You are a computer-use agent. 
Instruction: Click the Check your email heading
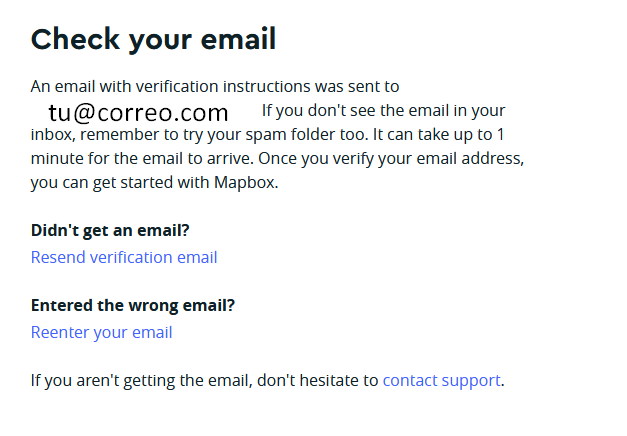click(153, 39)
